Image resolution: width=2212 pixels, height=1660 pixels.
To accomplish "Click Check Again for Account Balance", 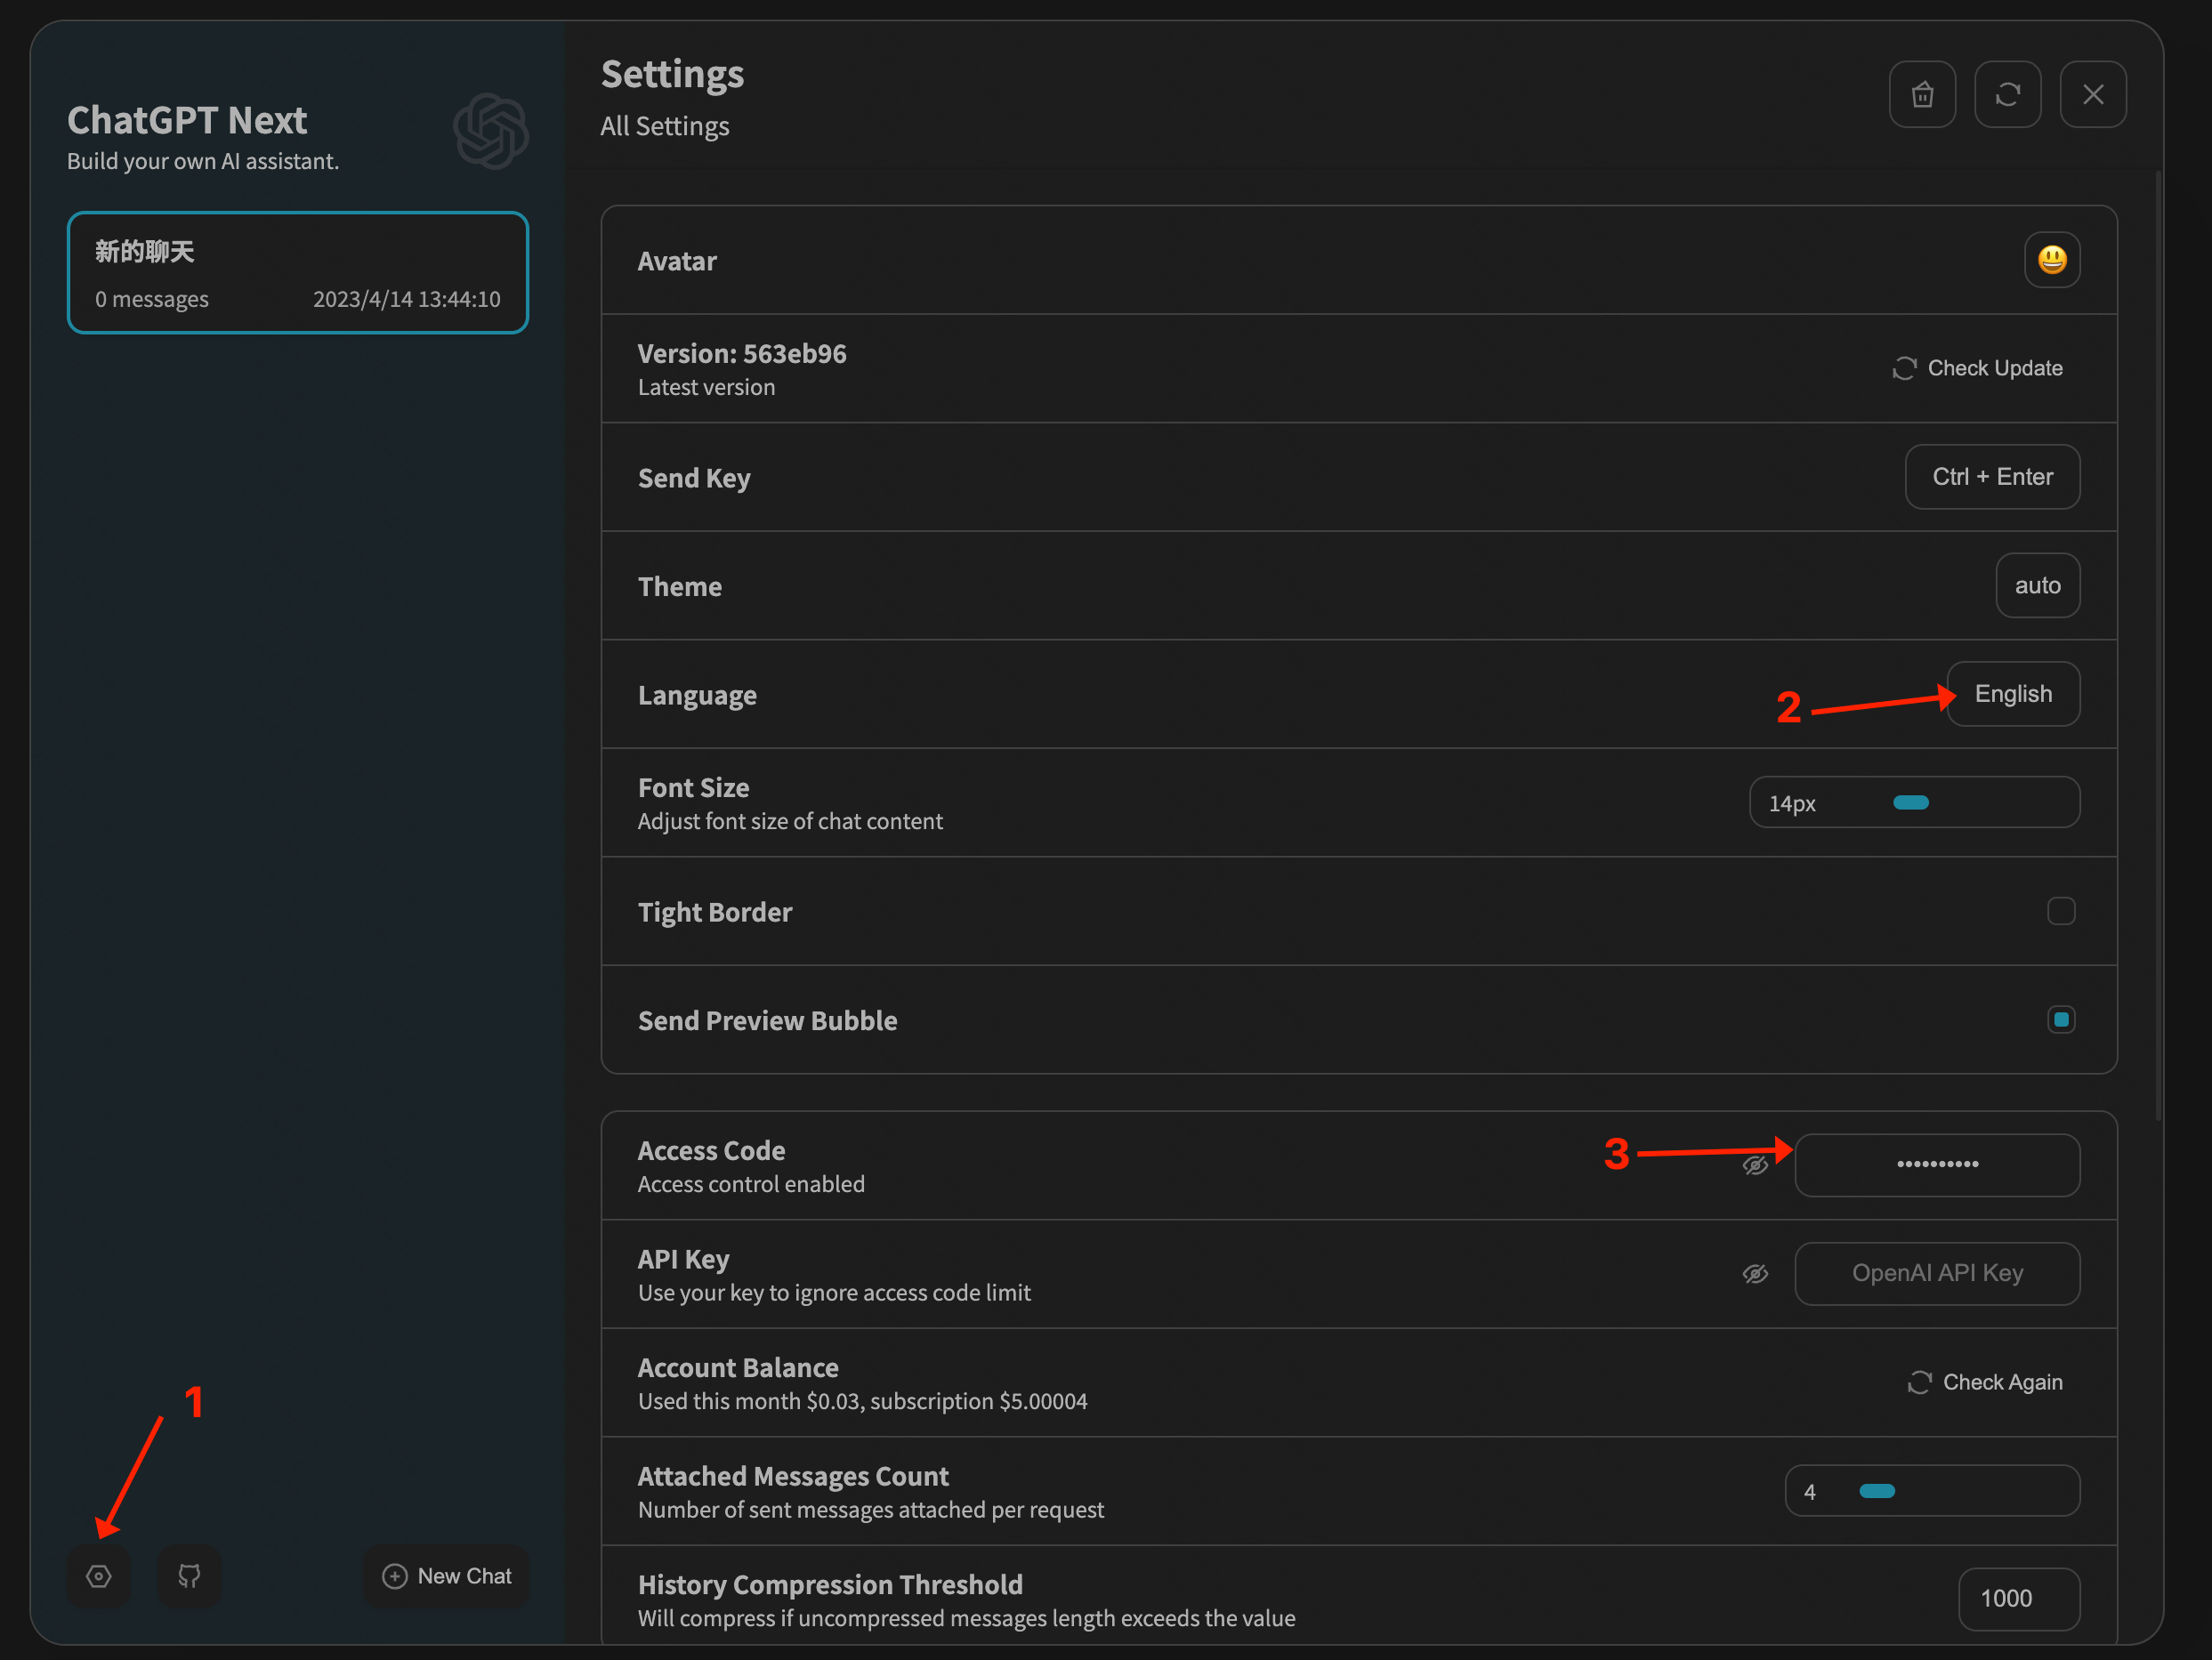I will pyautogui.click(x=1985, y=1382).
